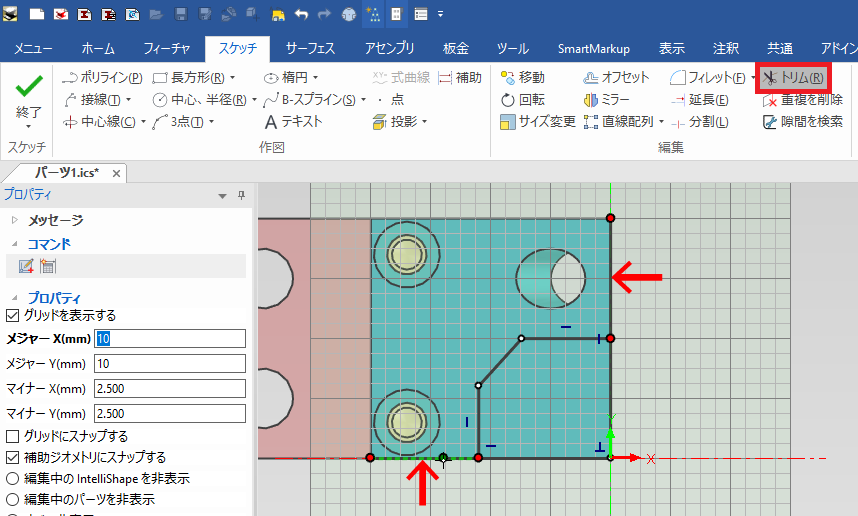Open the Rectangle (長方形) dropdown arrow

click(232, 77)
